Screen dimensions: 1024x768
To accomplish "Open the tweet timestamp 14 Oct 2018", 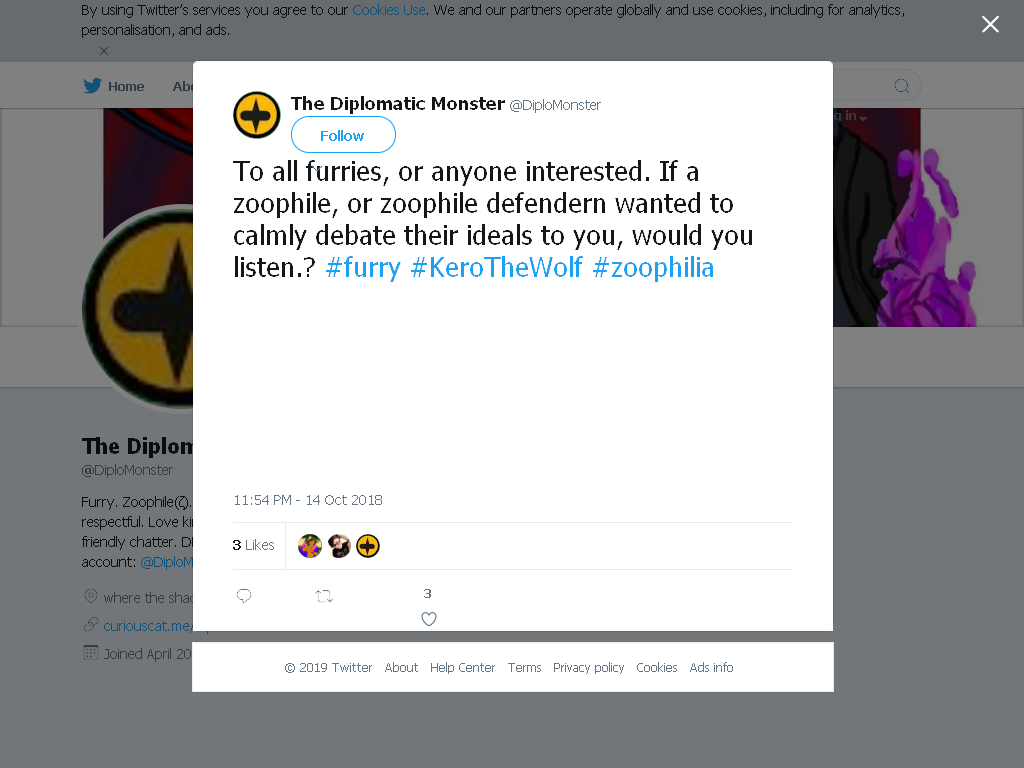I will point(308,500).
